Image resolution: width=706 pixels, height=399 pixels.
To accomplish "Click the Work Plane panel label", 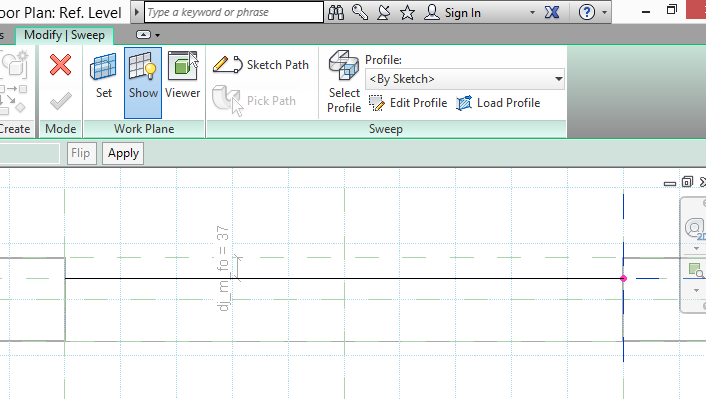I will tap(144, 129).
